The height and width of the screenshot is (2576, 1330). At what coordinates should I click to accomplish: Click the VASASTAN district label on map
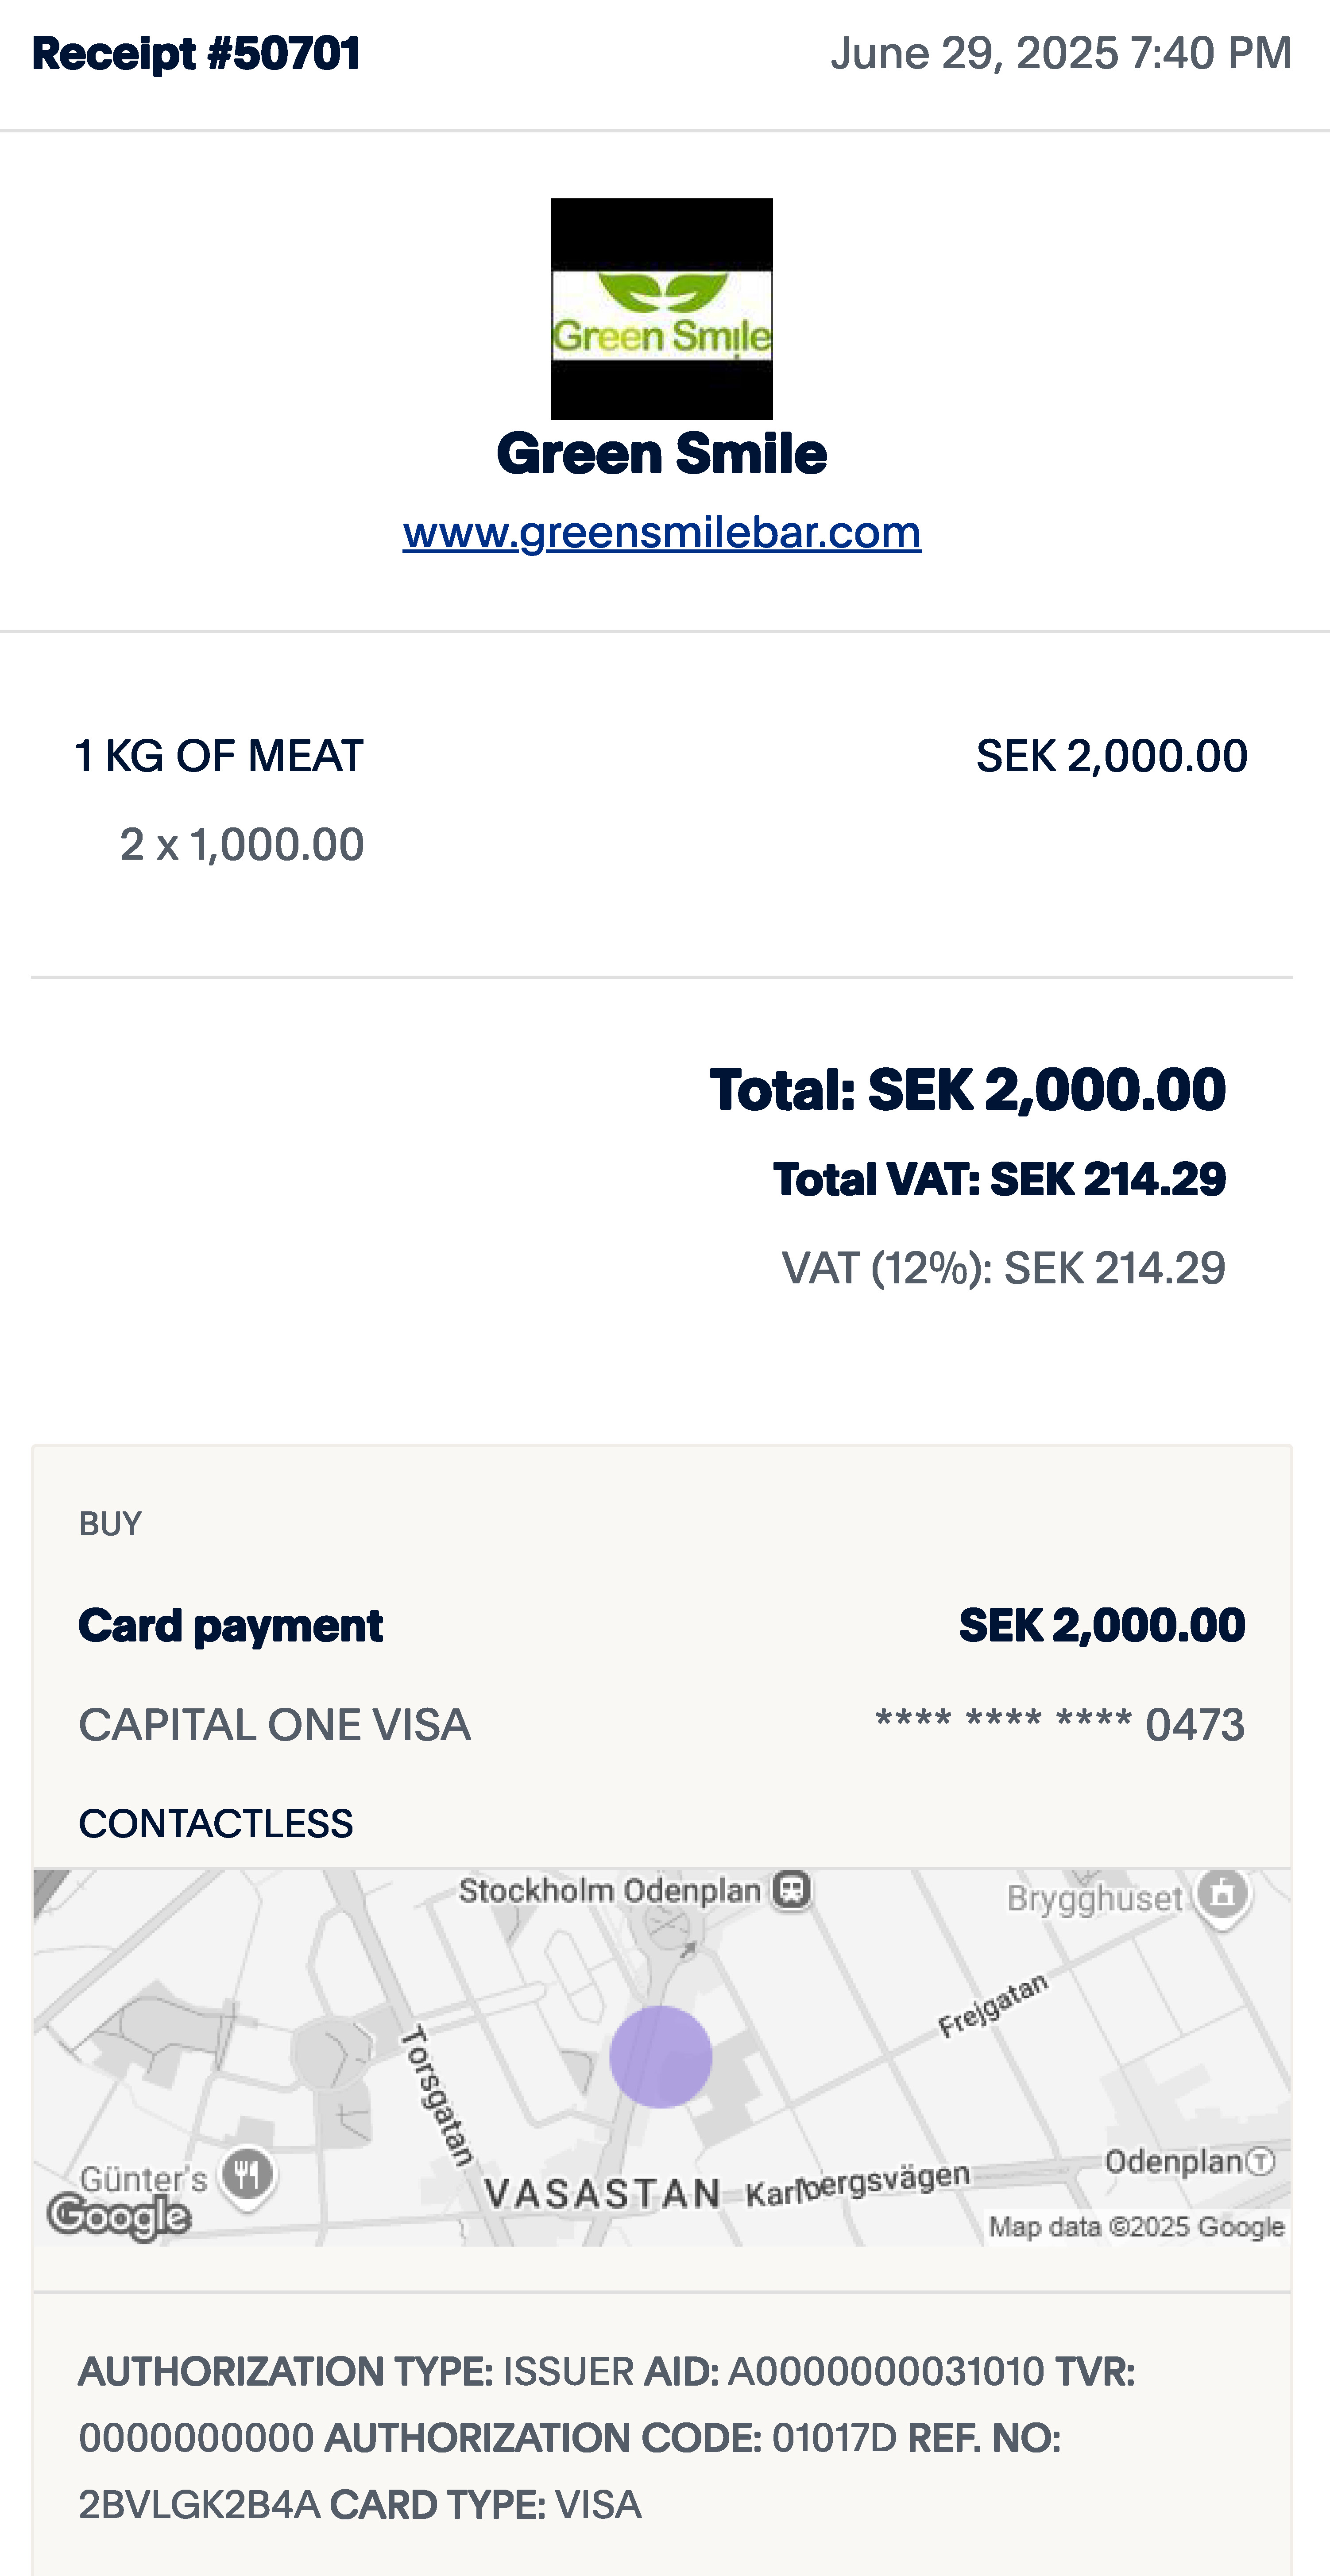(602, 2194)
